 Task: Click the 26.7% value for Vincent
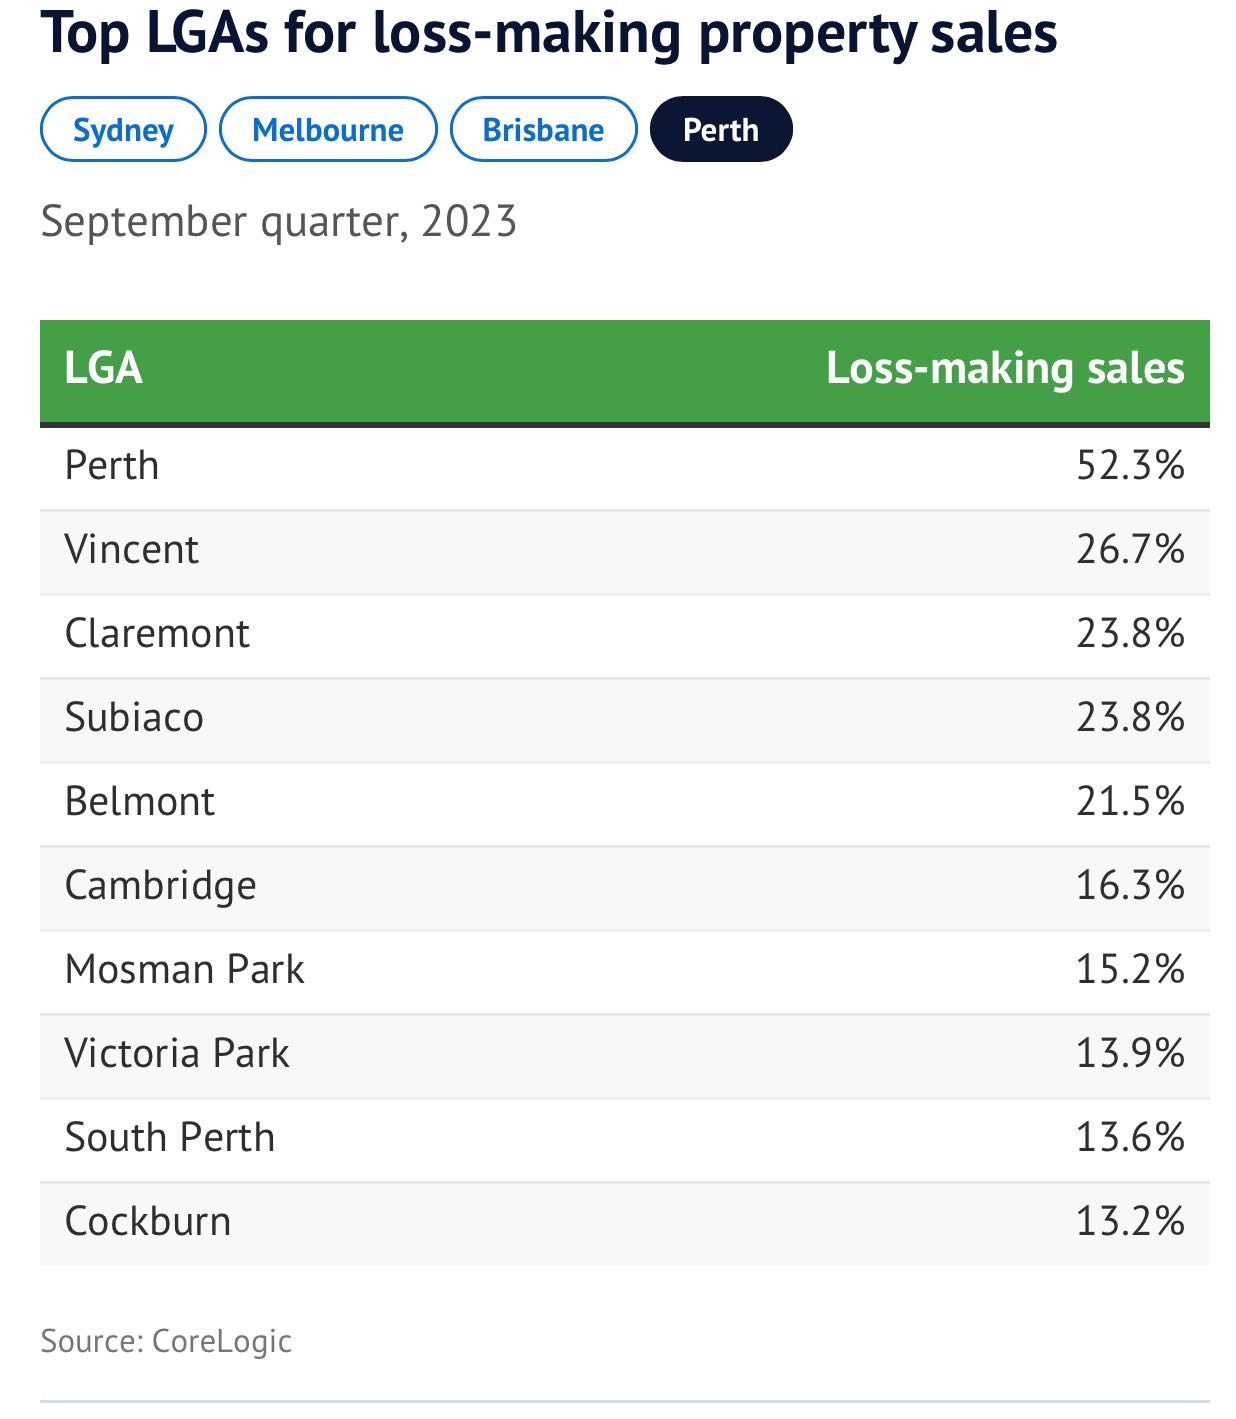point(1130,550)
